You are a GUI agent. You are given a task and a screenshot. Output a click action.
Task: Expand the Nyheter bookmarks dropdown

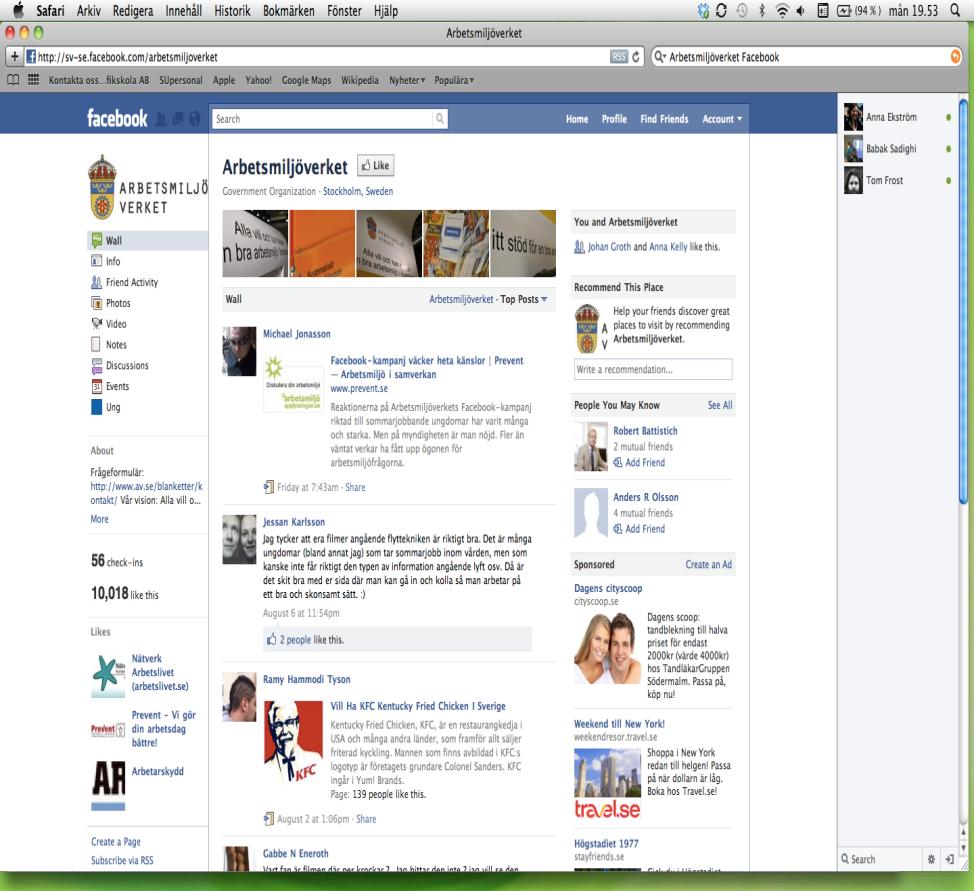tap(407, 80)
